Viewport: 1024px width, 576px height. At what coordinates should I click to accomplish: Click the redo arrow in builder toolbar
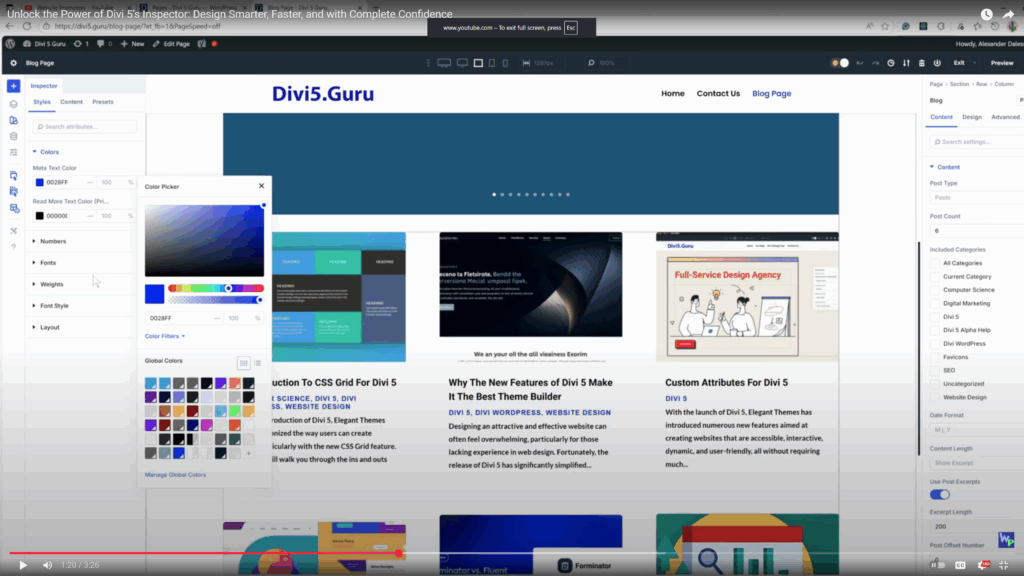(x=875, y=63)
